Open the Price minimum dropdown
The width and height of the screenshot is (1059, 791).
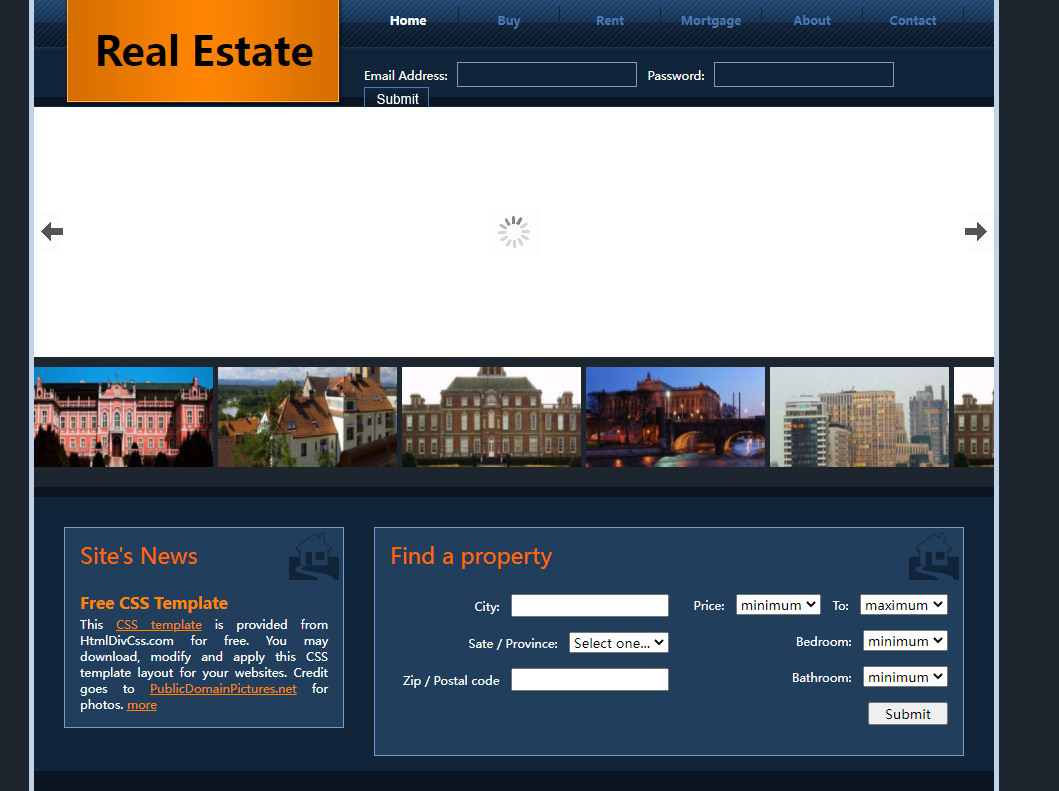point(778,605)
